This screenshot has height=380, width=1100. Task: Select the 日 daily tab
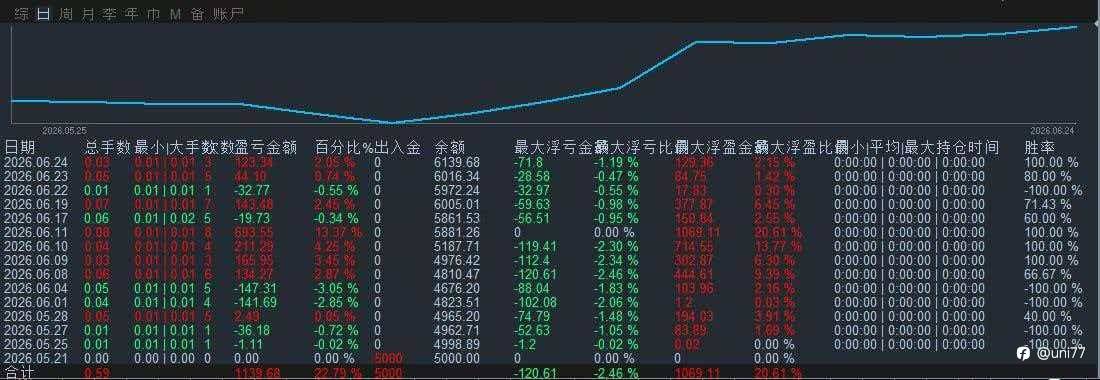click(43, 14)
